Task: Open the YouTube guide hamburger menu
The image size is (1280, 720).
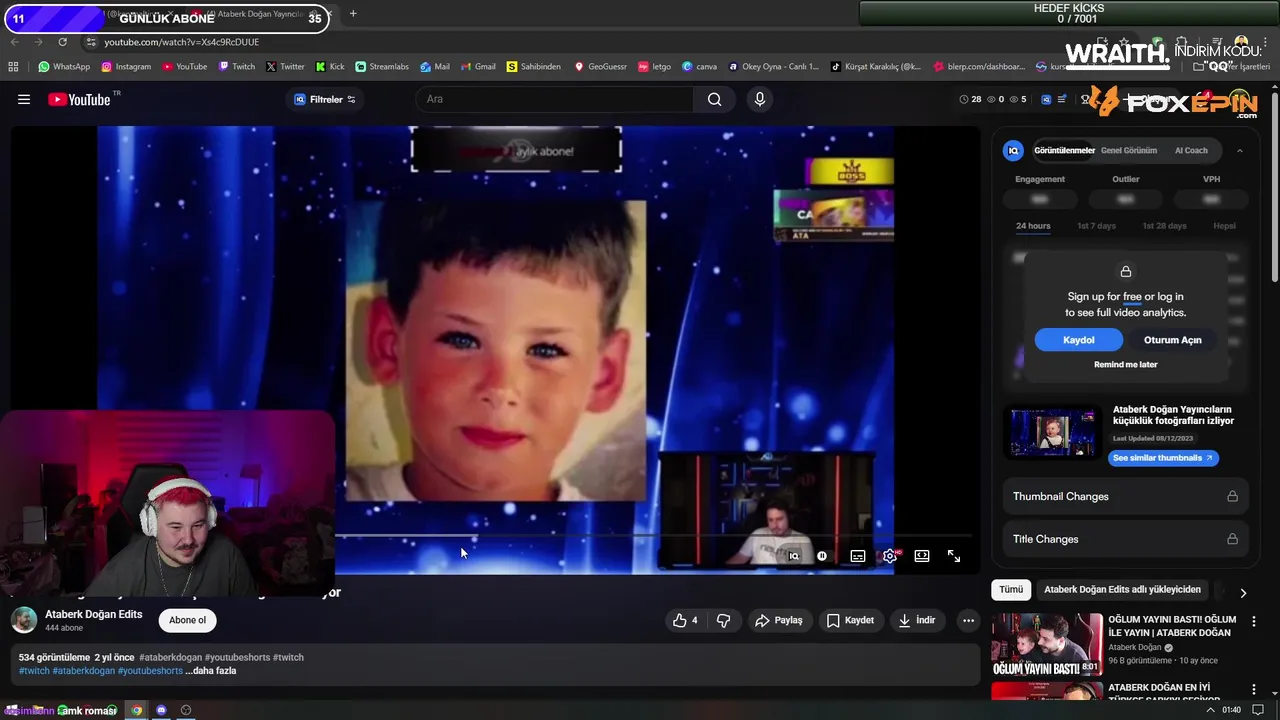Action: pos(24,99)
